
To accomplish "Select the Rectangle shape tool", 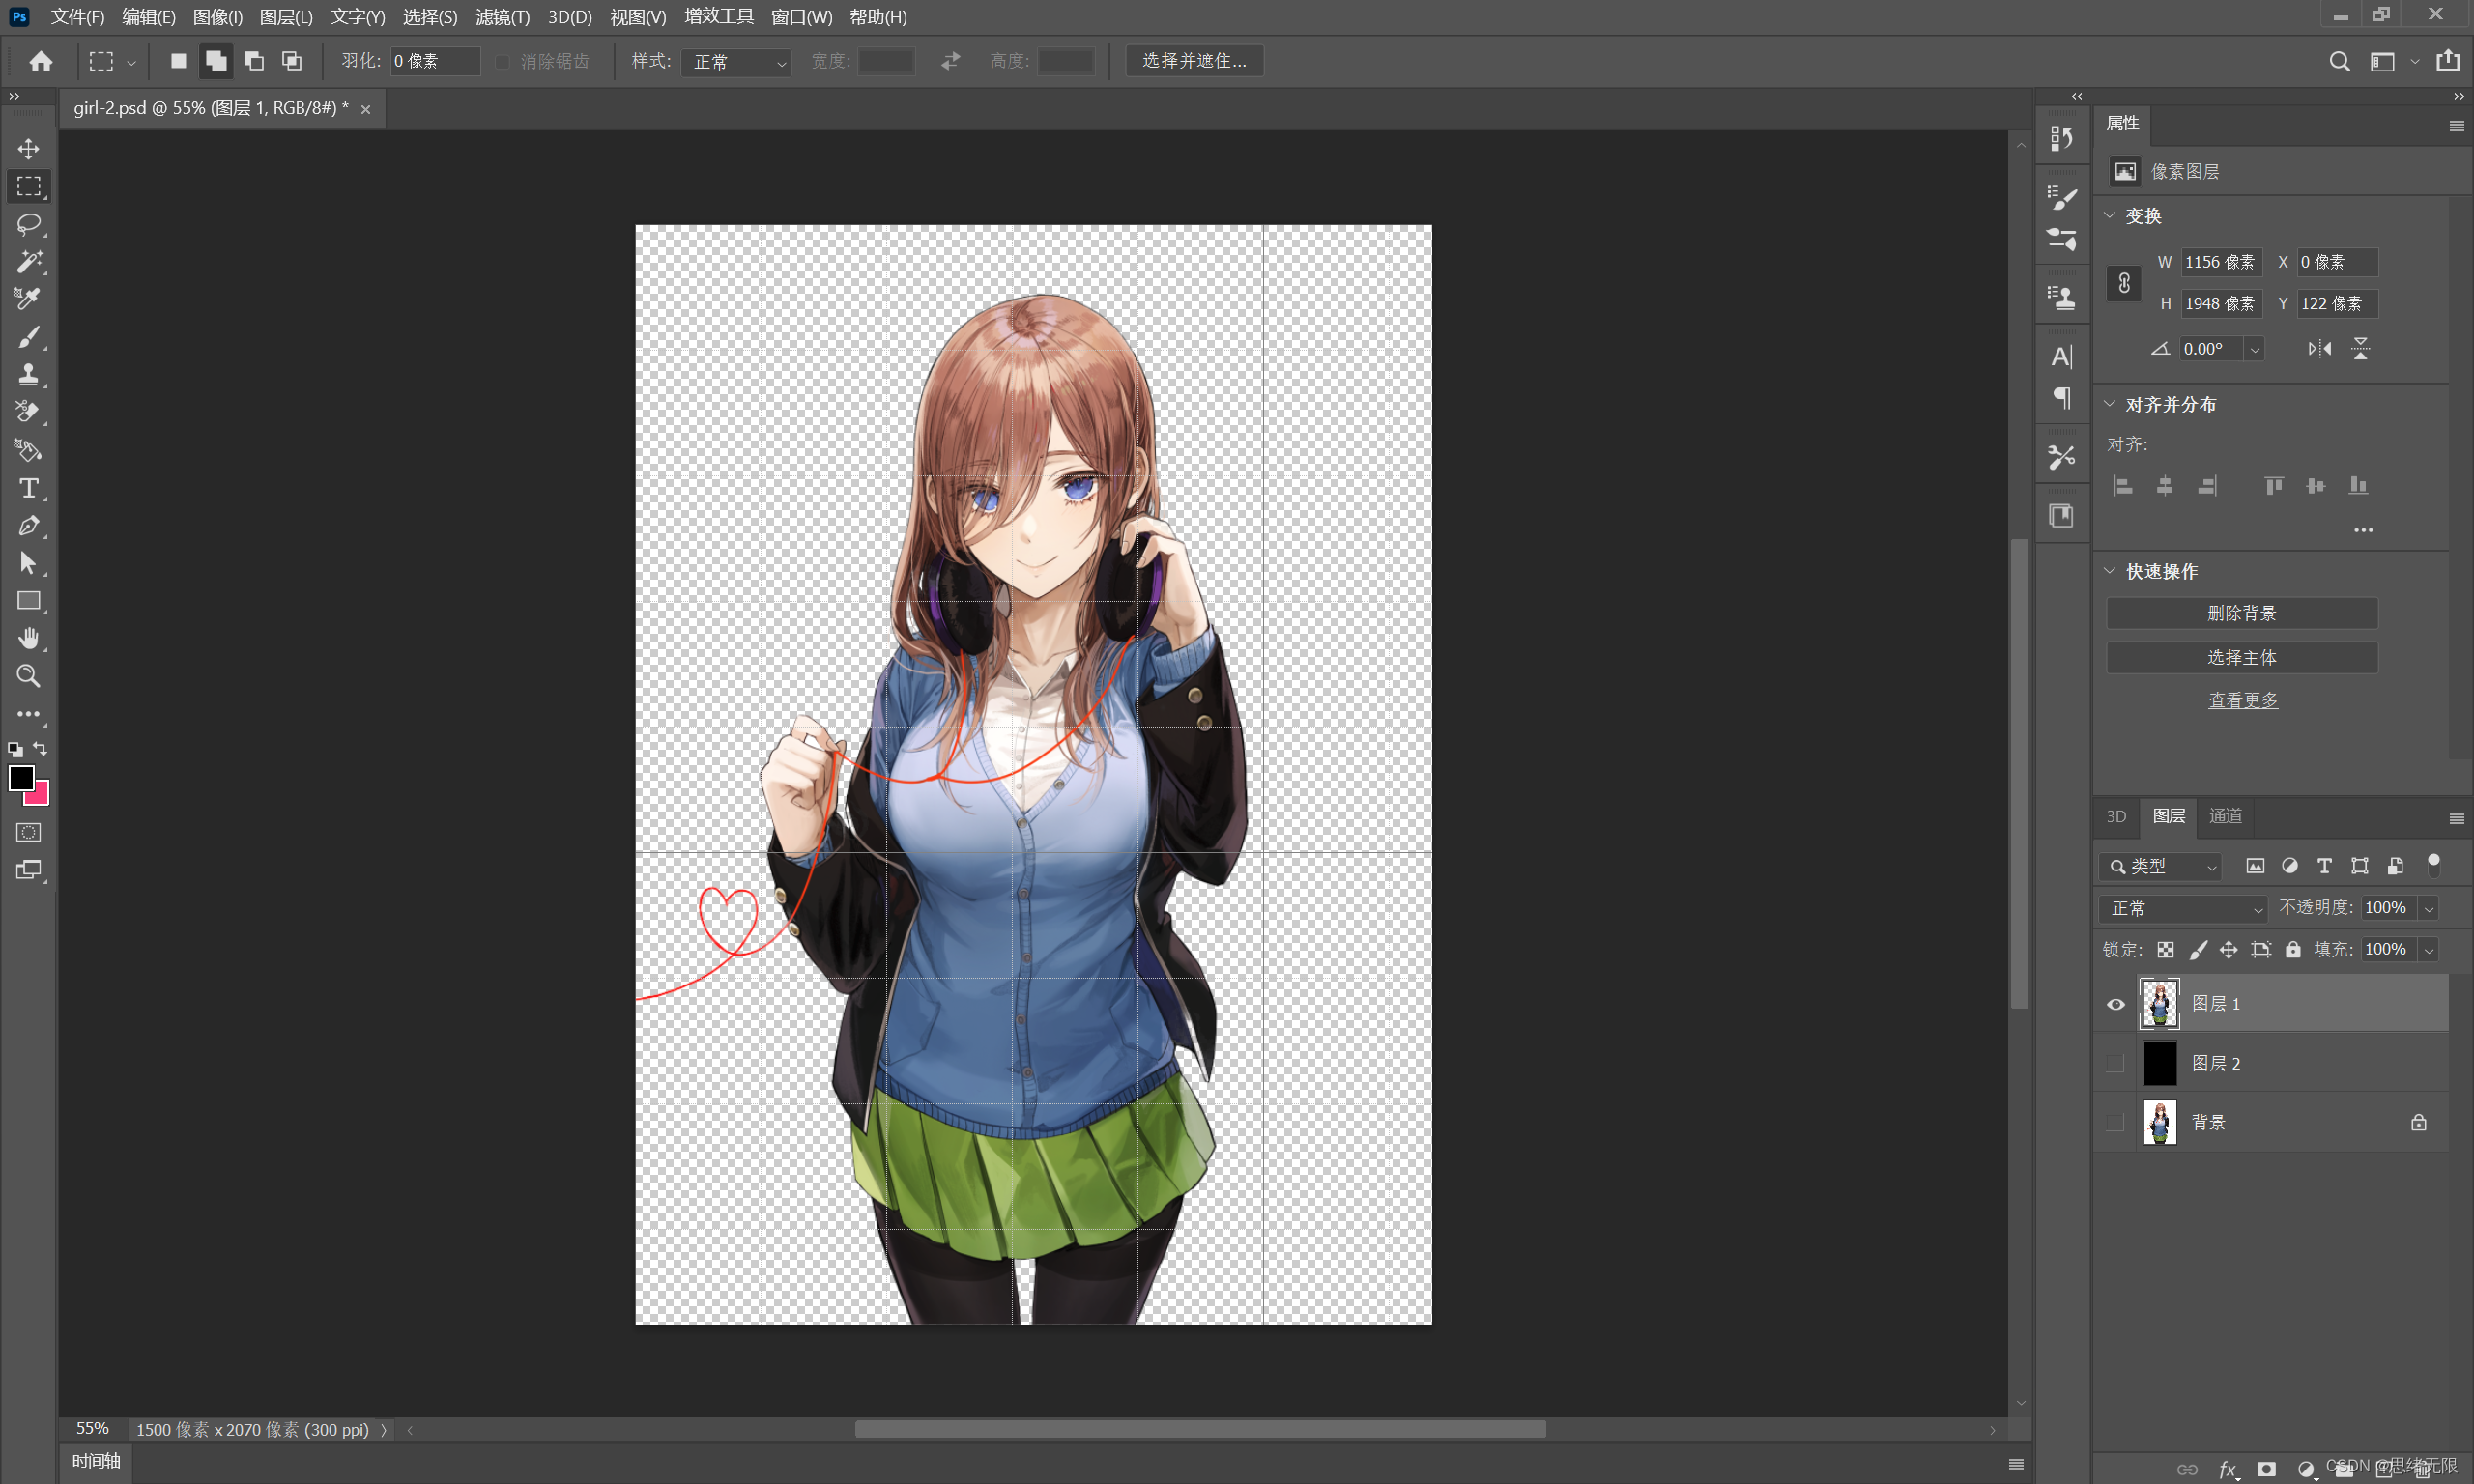I will [28, 601].
